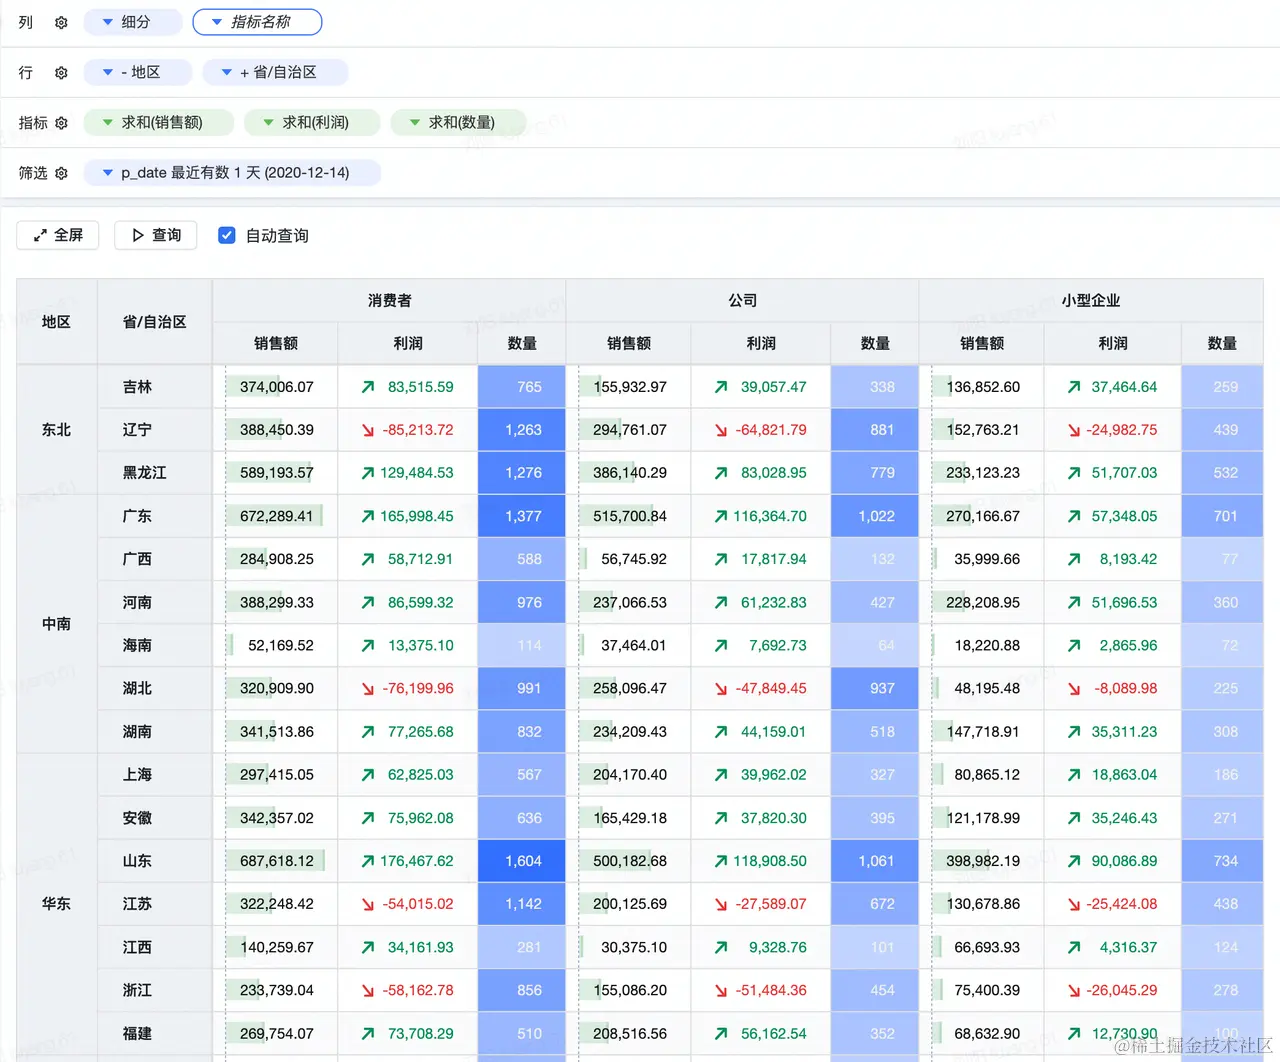1280x1062 pixels.
Task: Click 销售额 header under 消费者
Action: 276,343
